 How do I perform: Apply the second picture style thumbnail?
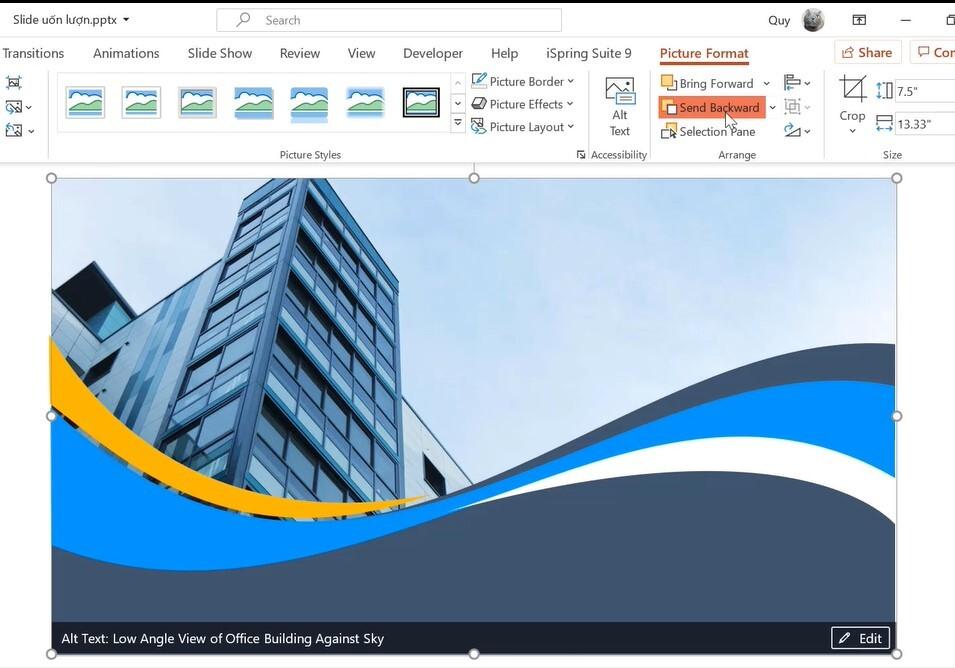[x=141, y=102]
